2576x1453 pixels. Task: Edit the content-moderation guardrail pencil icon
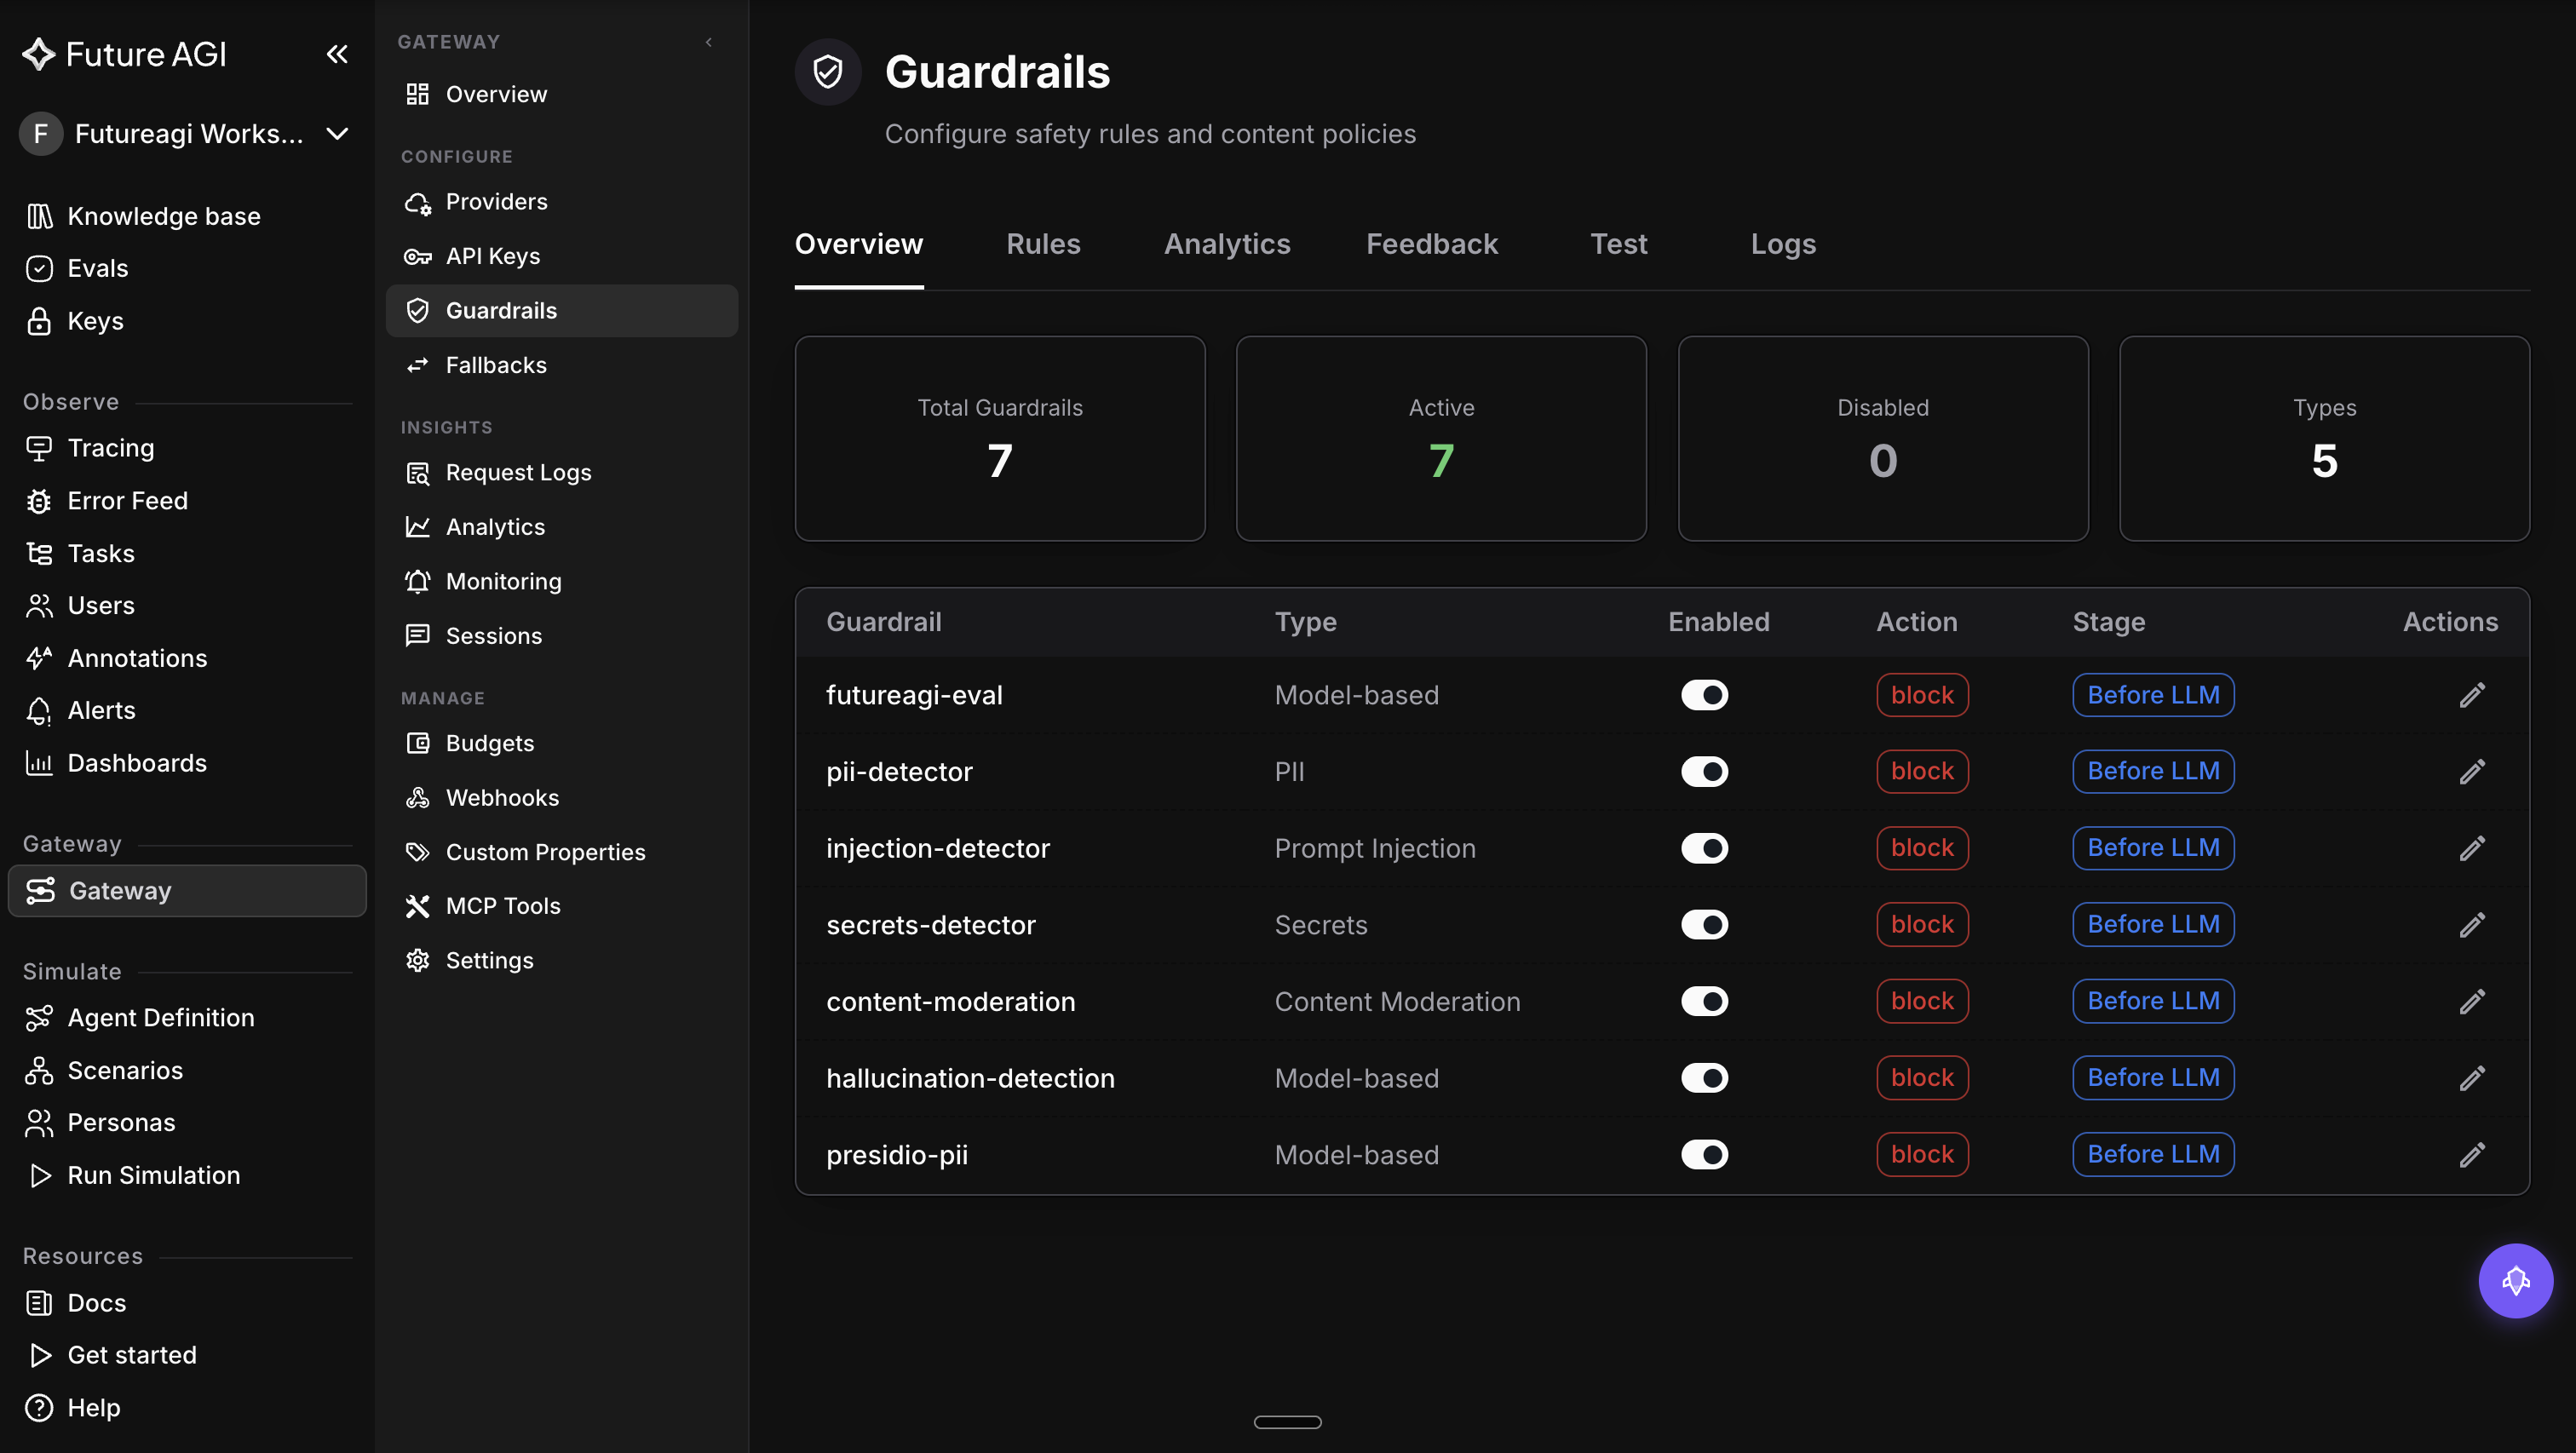tap(2472, 1001)
